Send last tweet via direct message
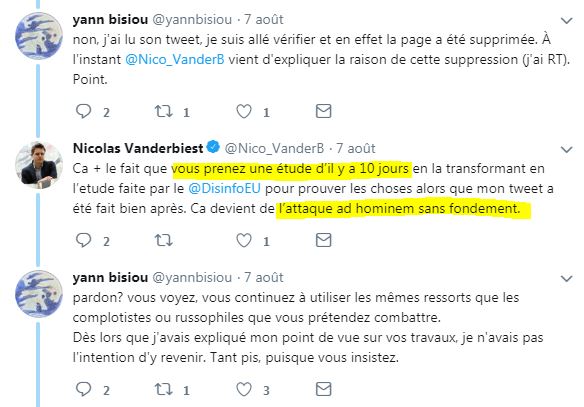Image resolution: width=584 pixels, height=407 pixels. [323, 389]
